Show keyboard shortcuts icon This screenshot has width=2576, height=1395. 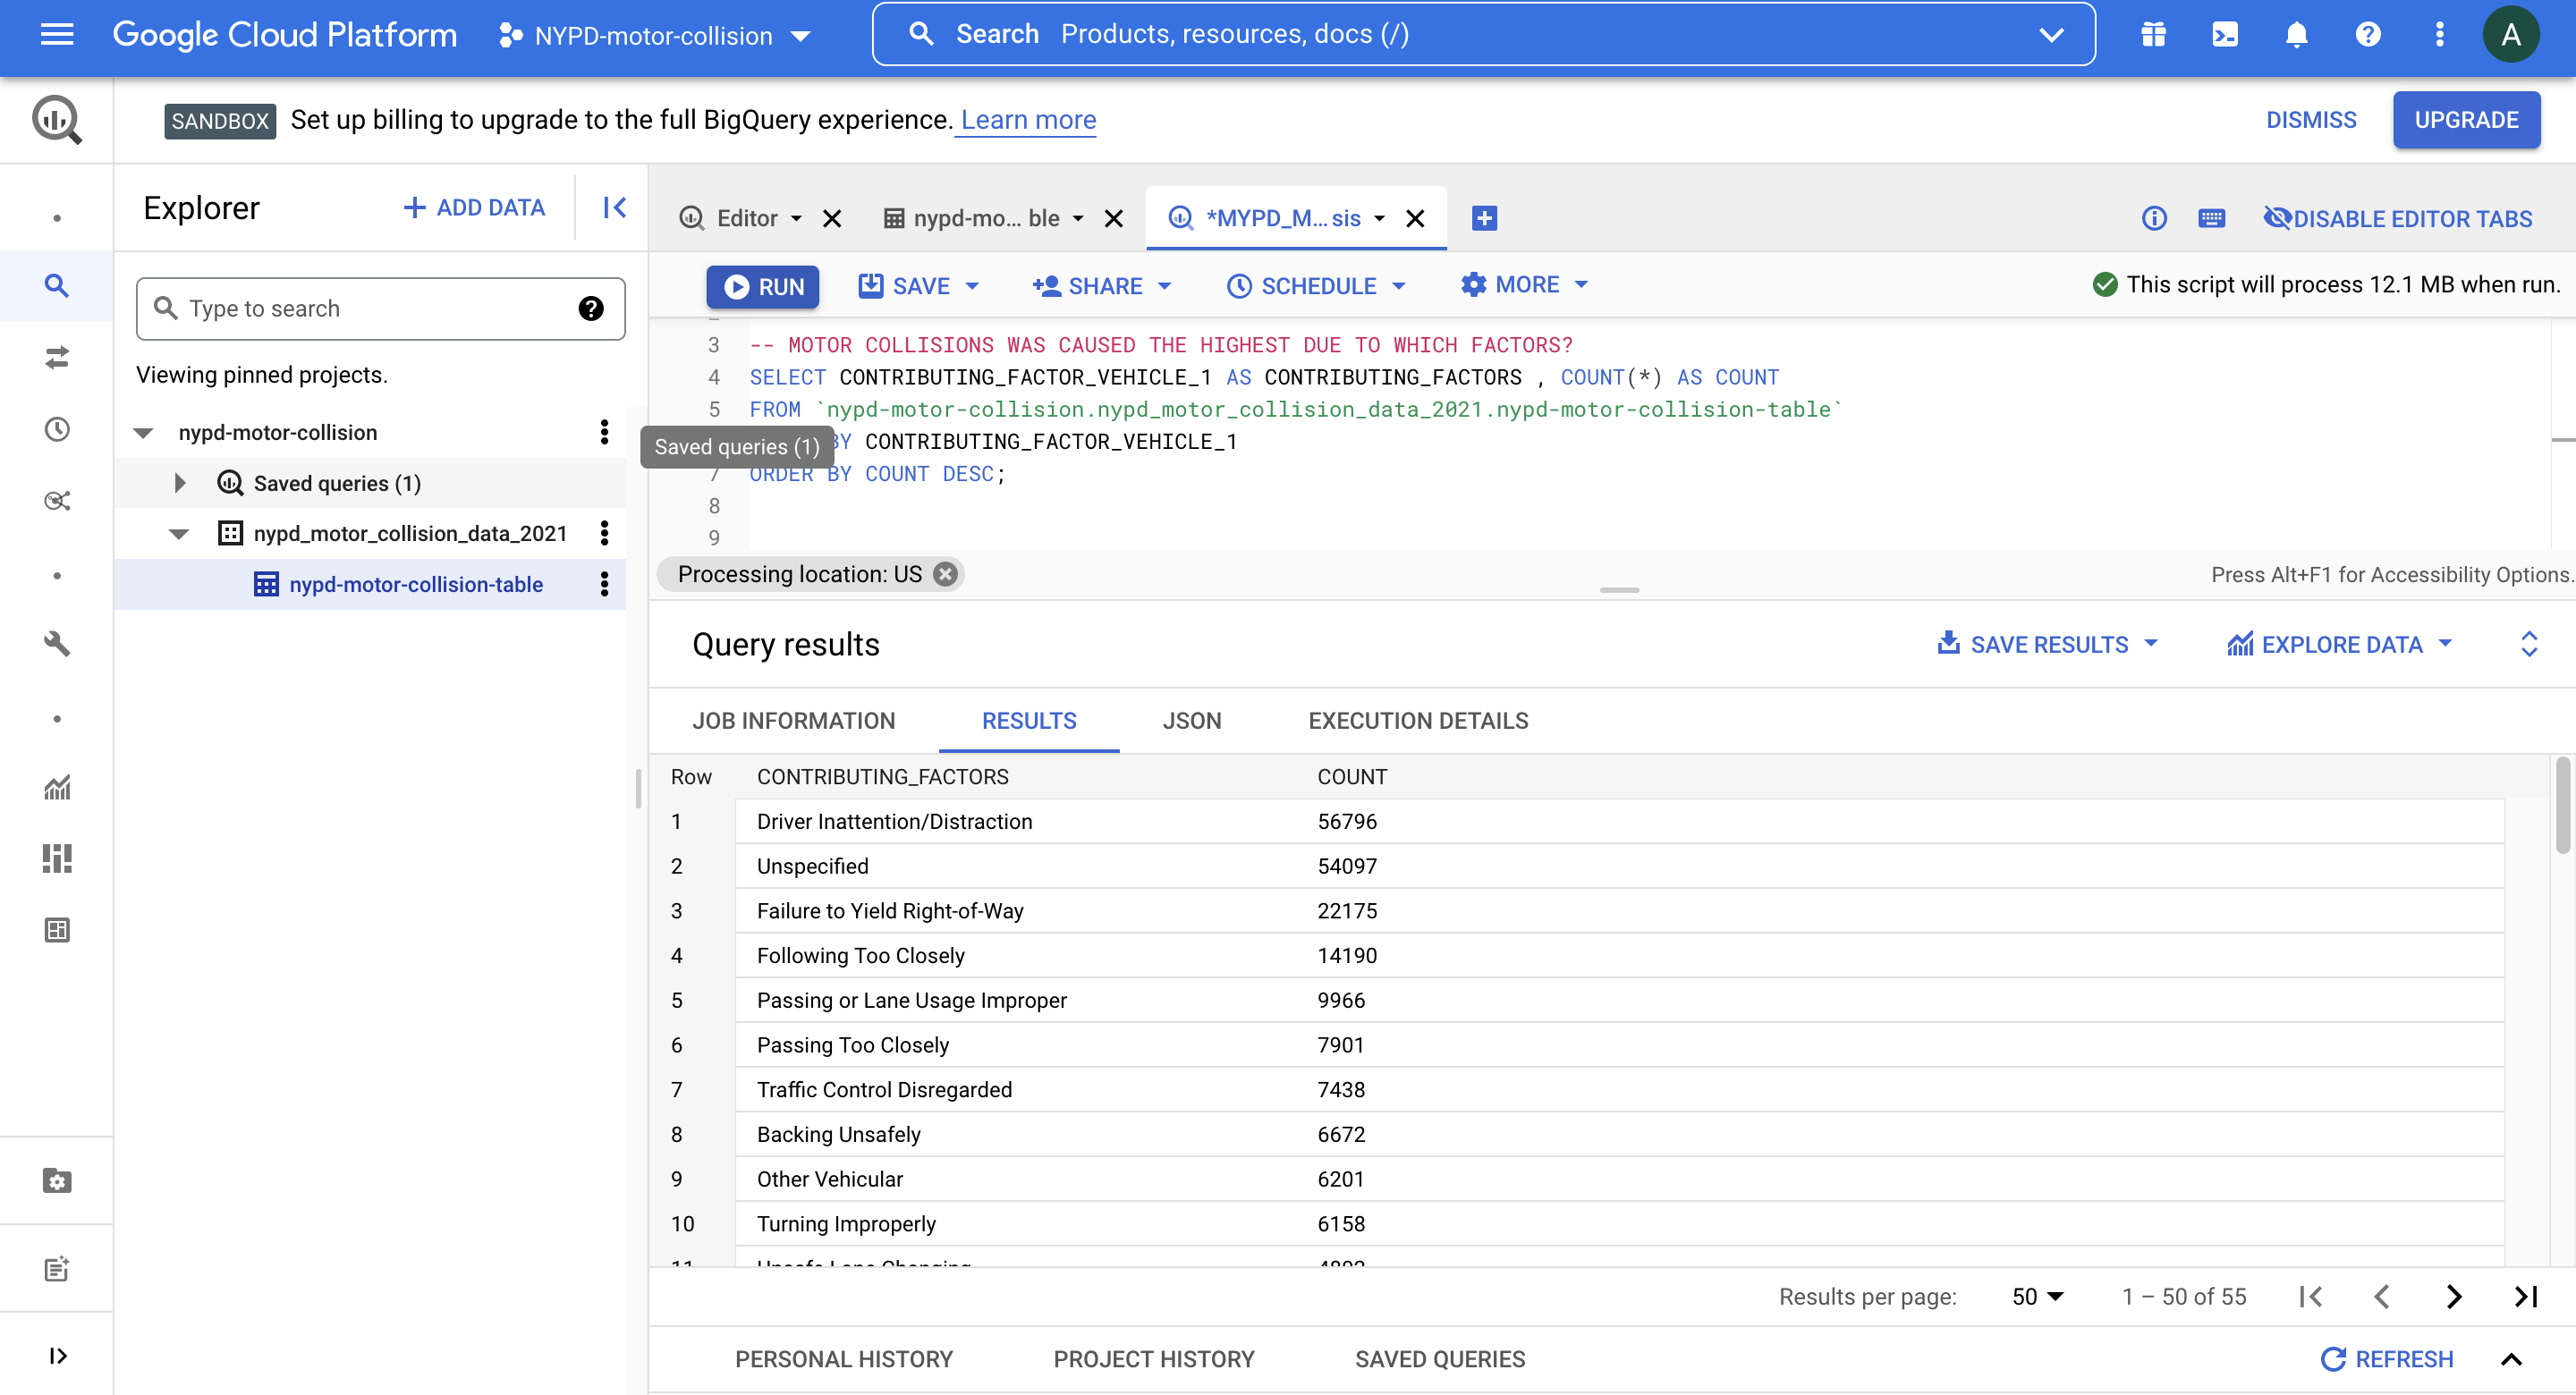click(x=2211, y=218)
